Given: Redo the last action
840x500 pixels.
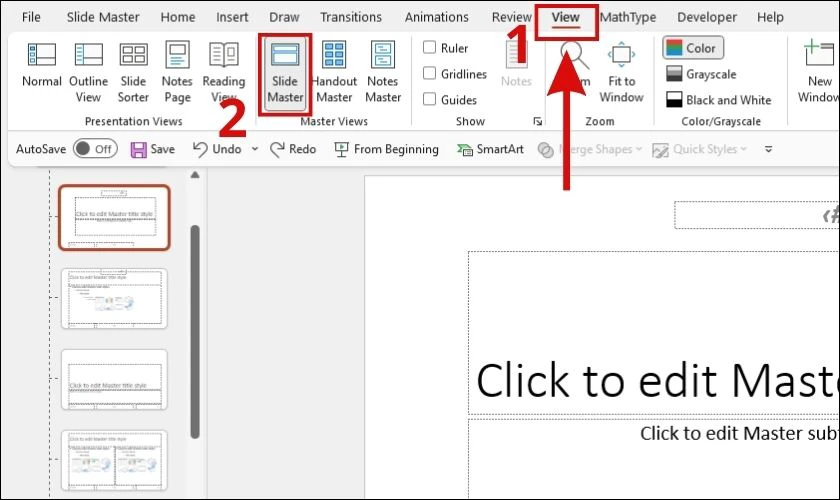Looking at the screenshot, I should pos(293,149).
